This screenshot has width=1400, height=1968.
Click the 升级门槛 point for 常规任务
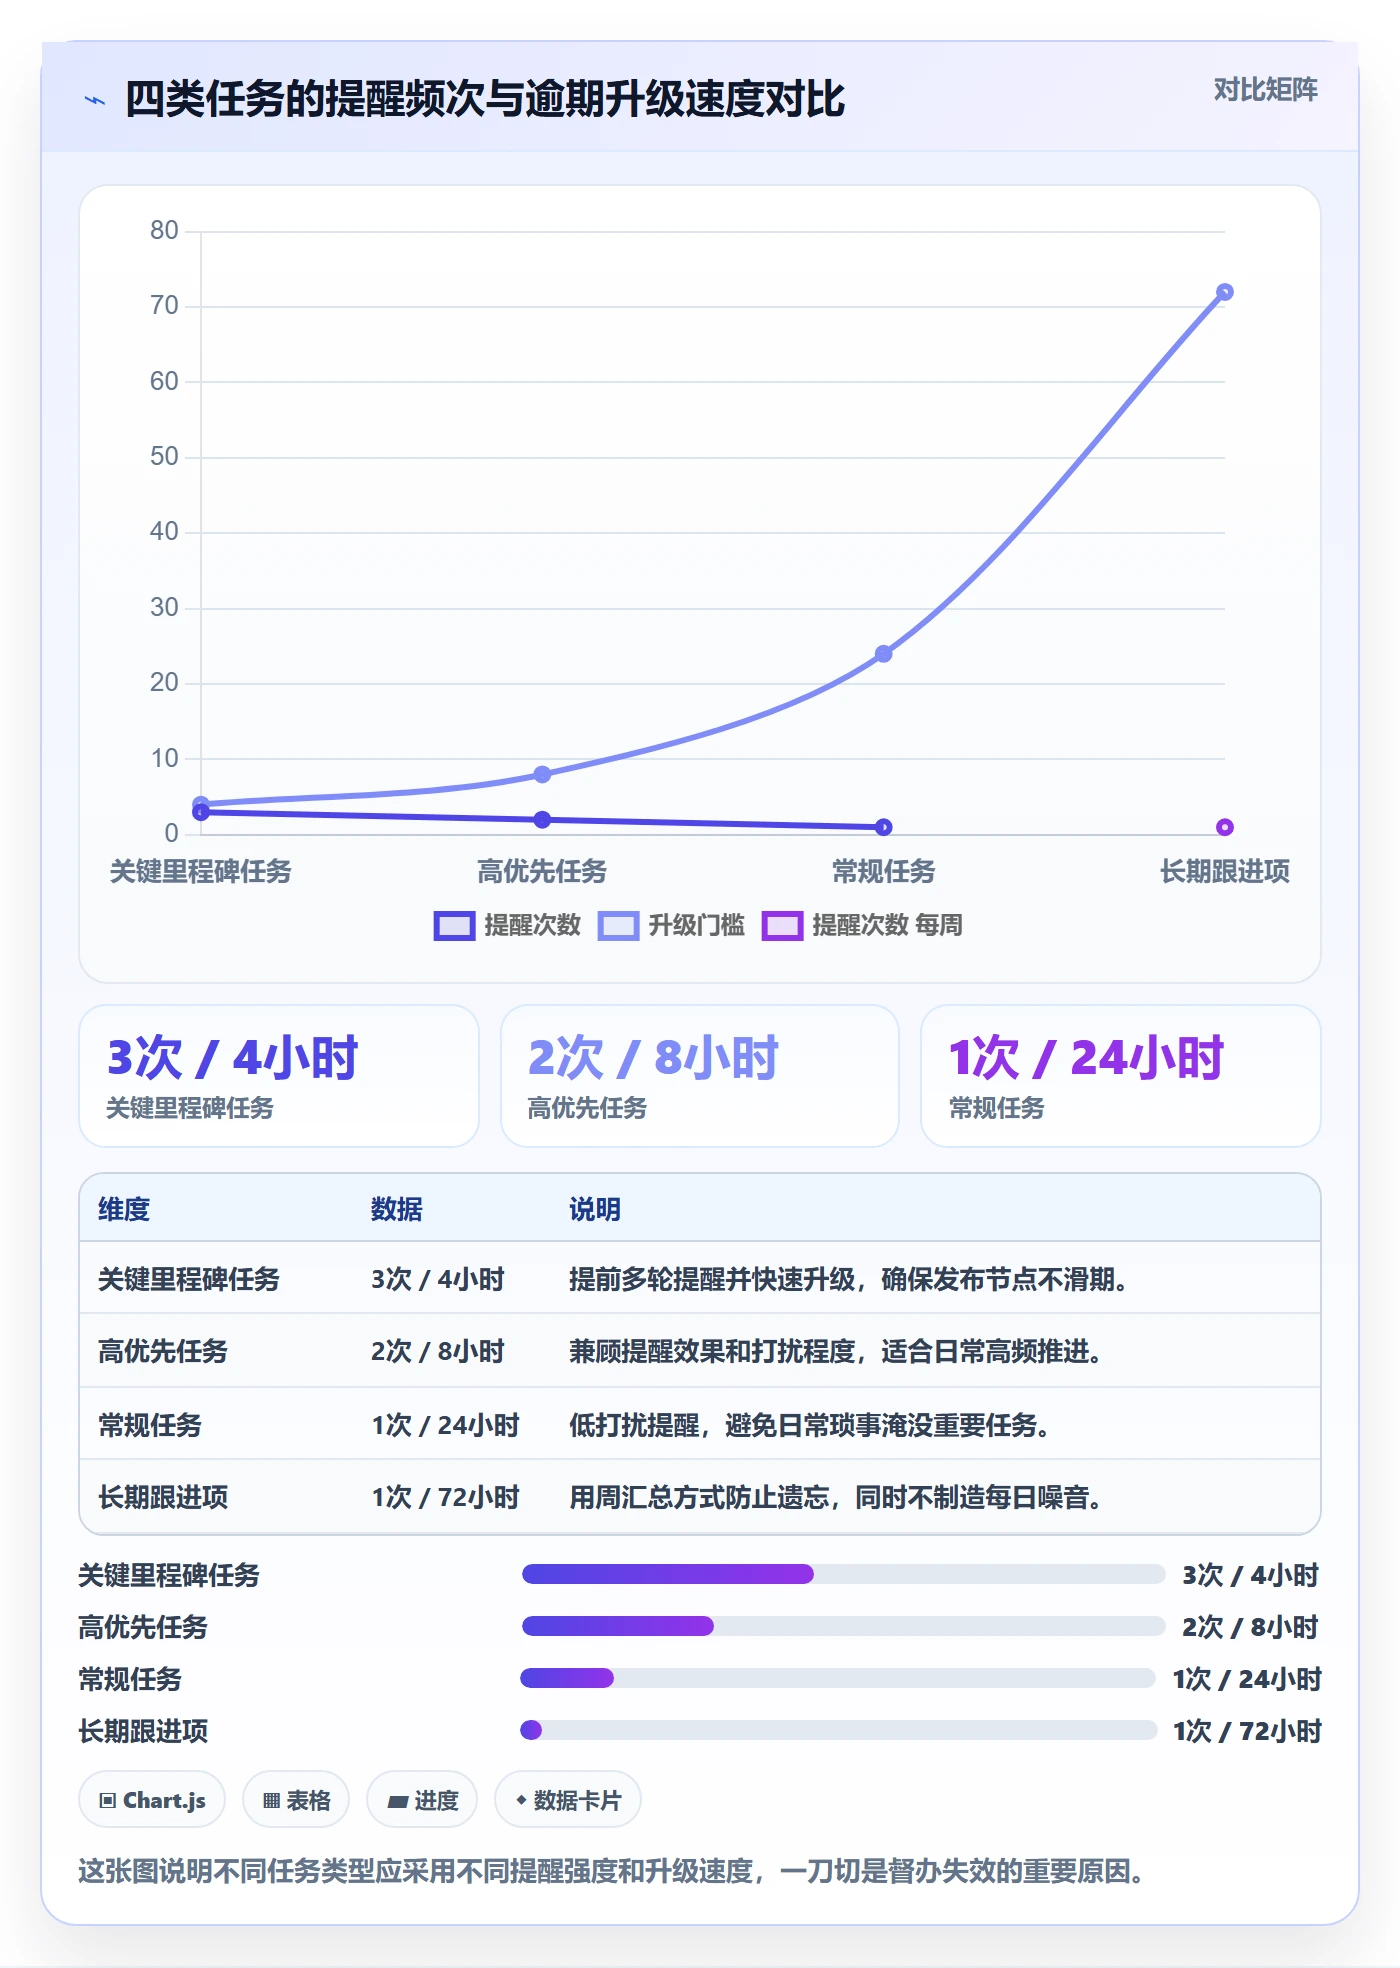[883, 654]
